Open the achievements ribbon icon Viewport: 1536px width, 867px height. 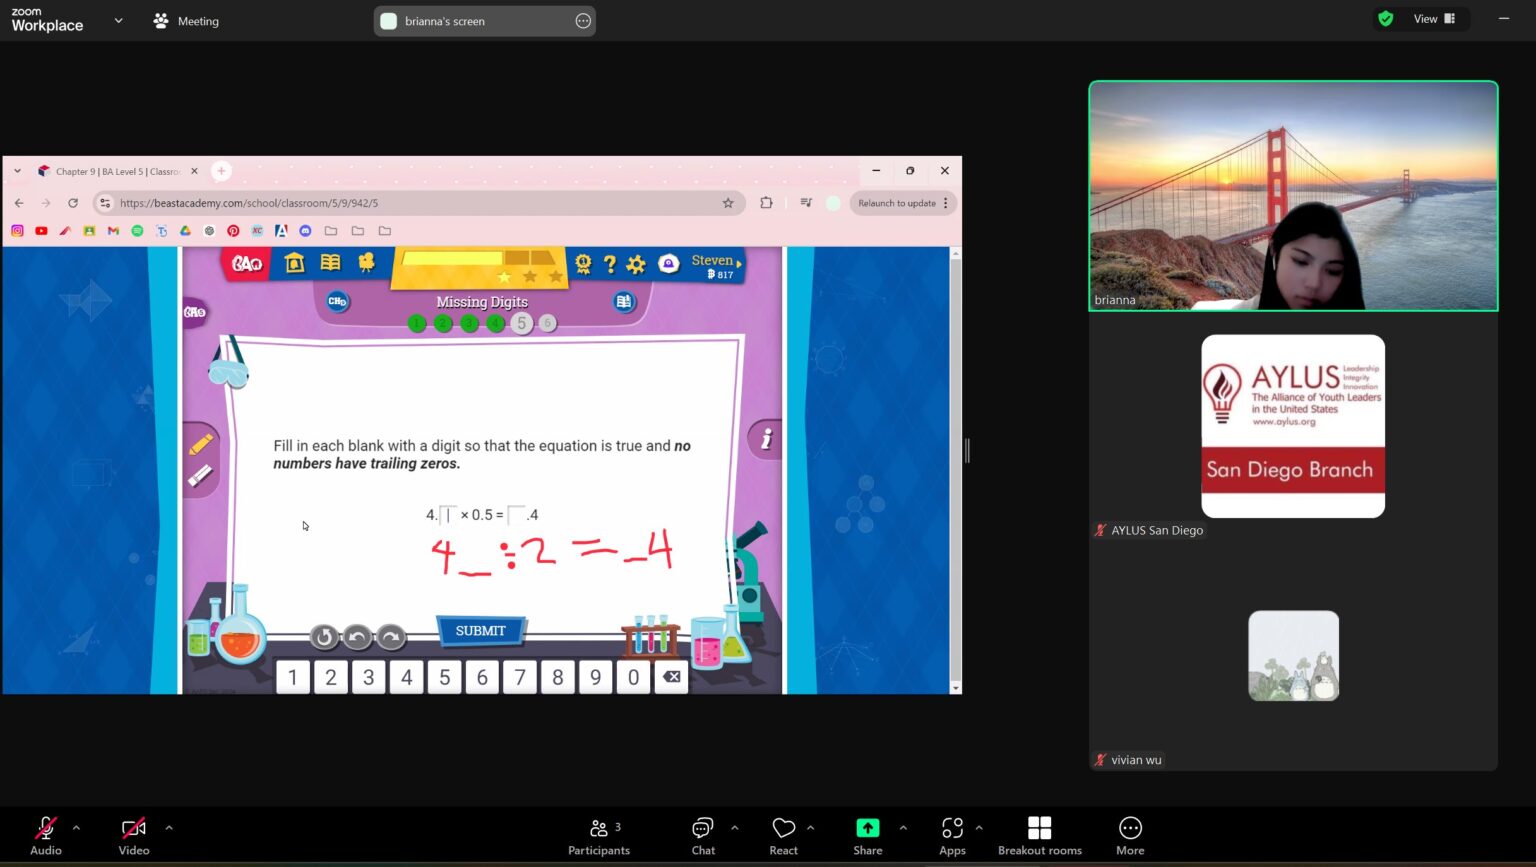[x=583, y=264]
